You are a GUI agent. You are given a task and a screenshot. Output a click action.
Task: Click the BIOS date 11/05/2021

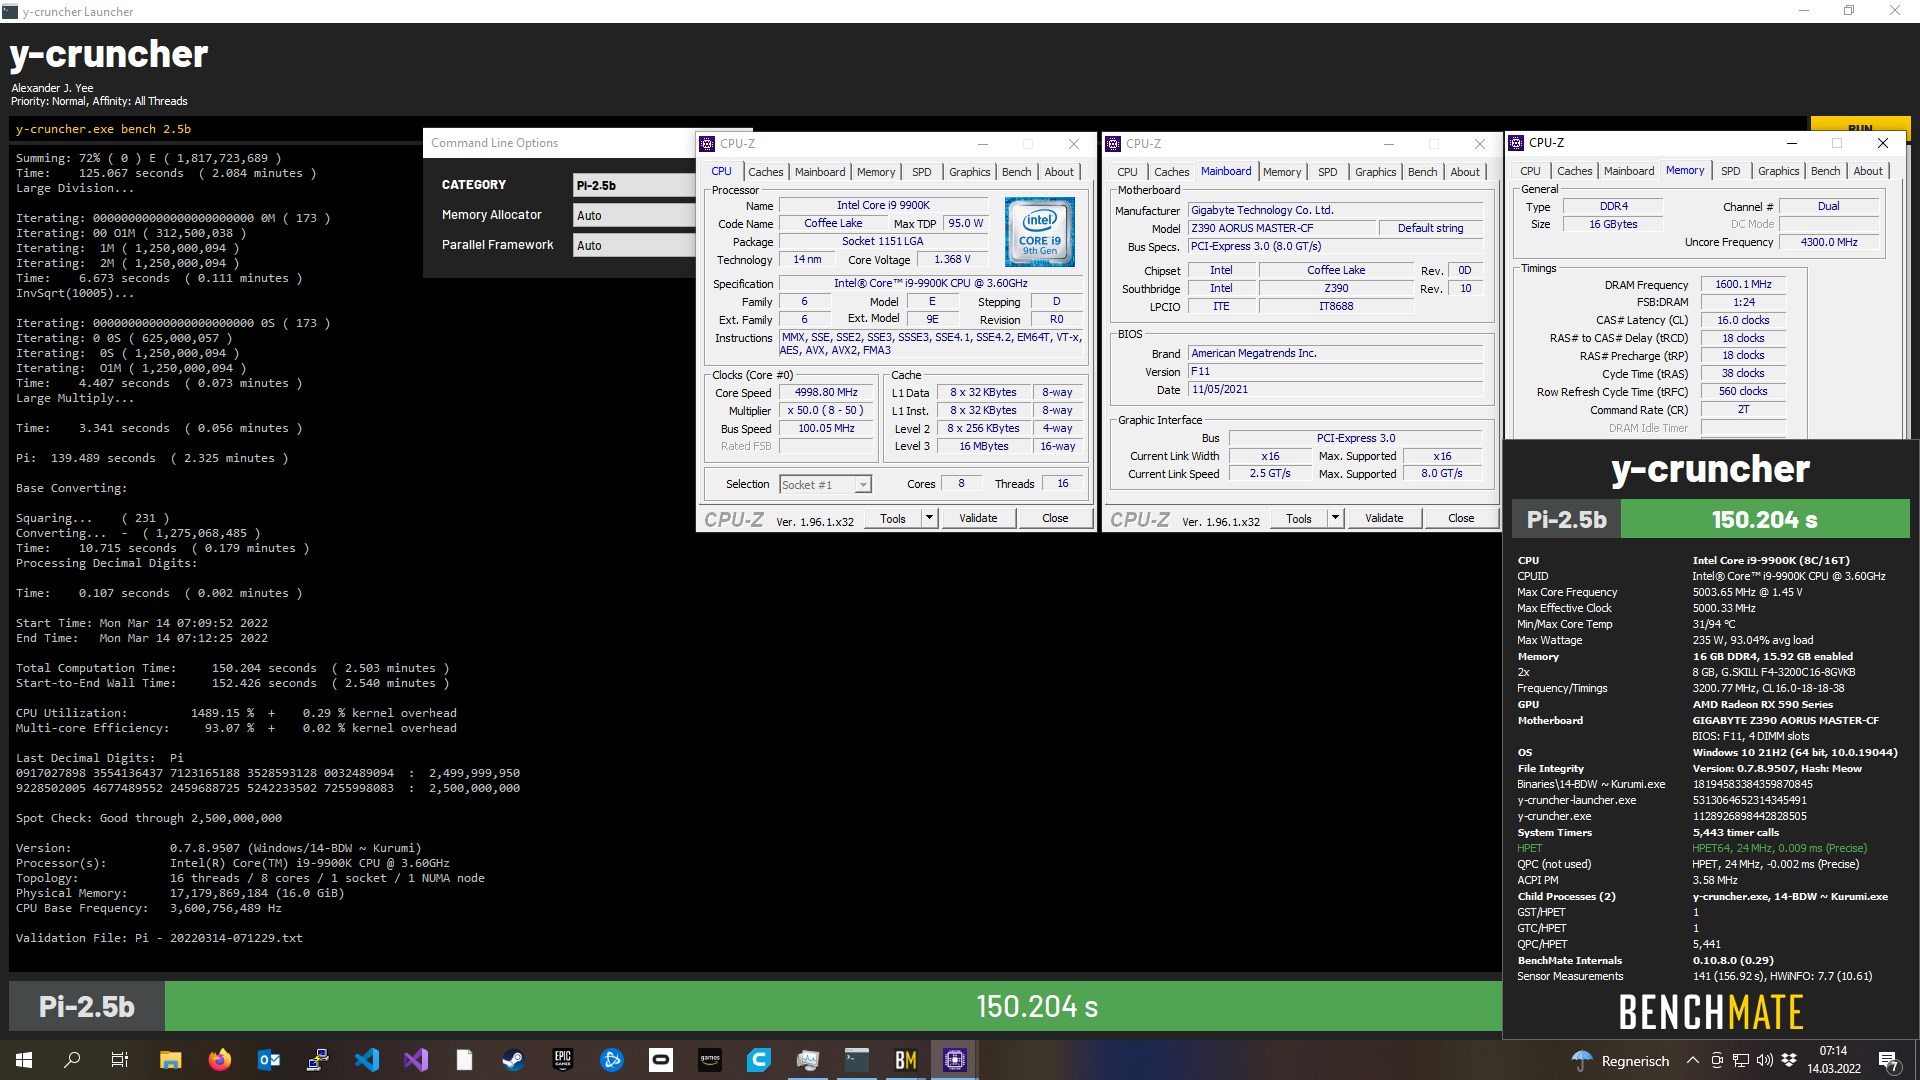1335,390
